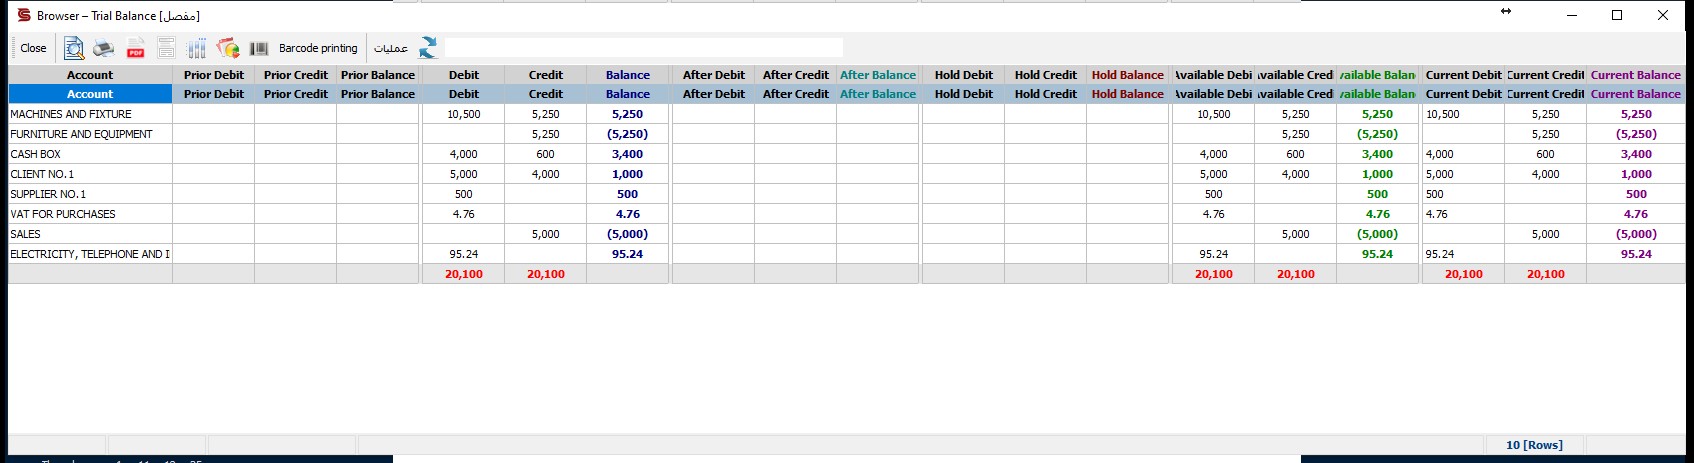Click Current Debit total 20,100 footer
Image resolution: width=1694 pixels, height=463 pixels.
pyautogui.click(x=1464, y=274)
